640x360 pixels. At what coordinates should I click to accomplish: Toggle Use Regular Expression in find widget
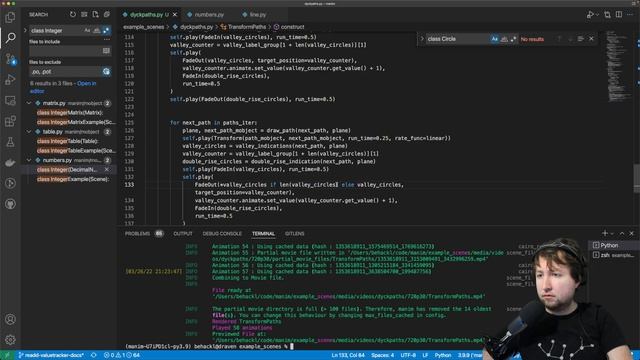tap(513, 39)
